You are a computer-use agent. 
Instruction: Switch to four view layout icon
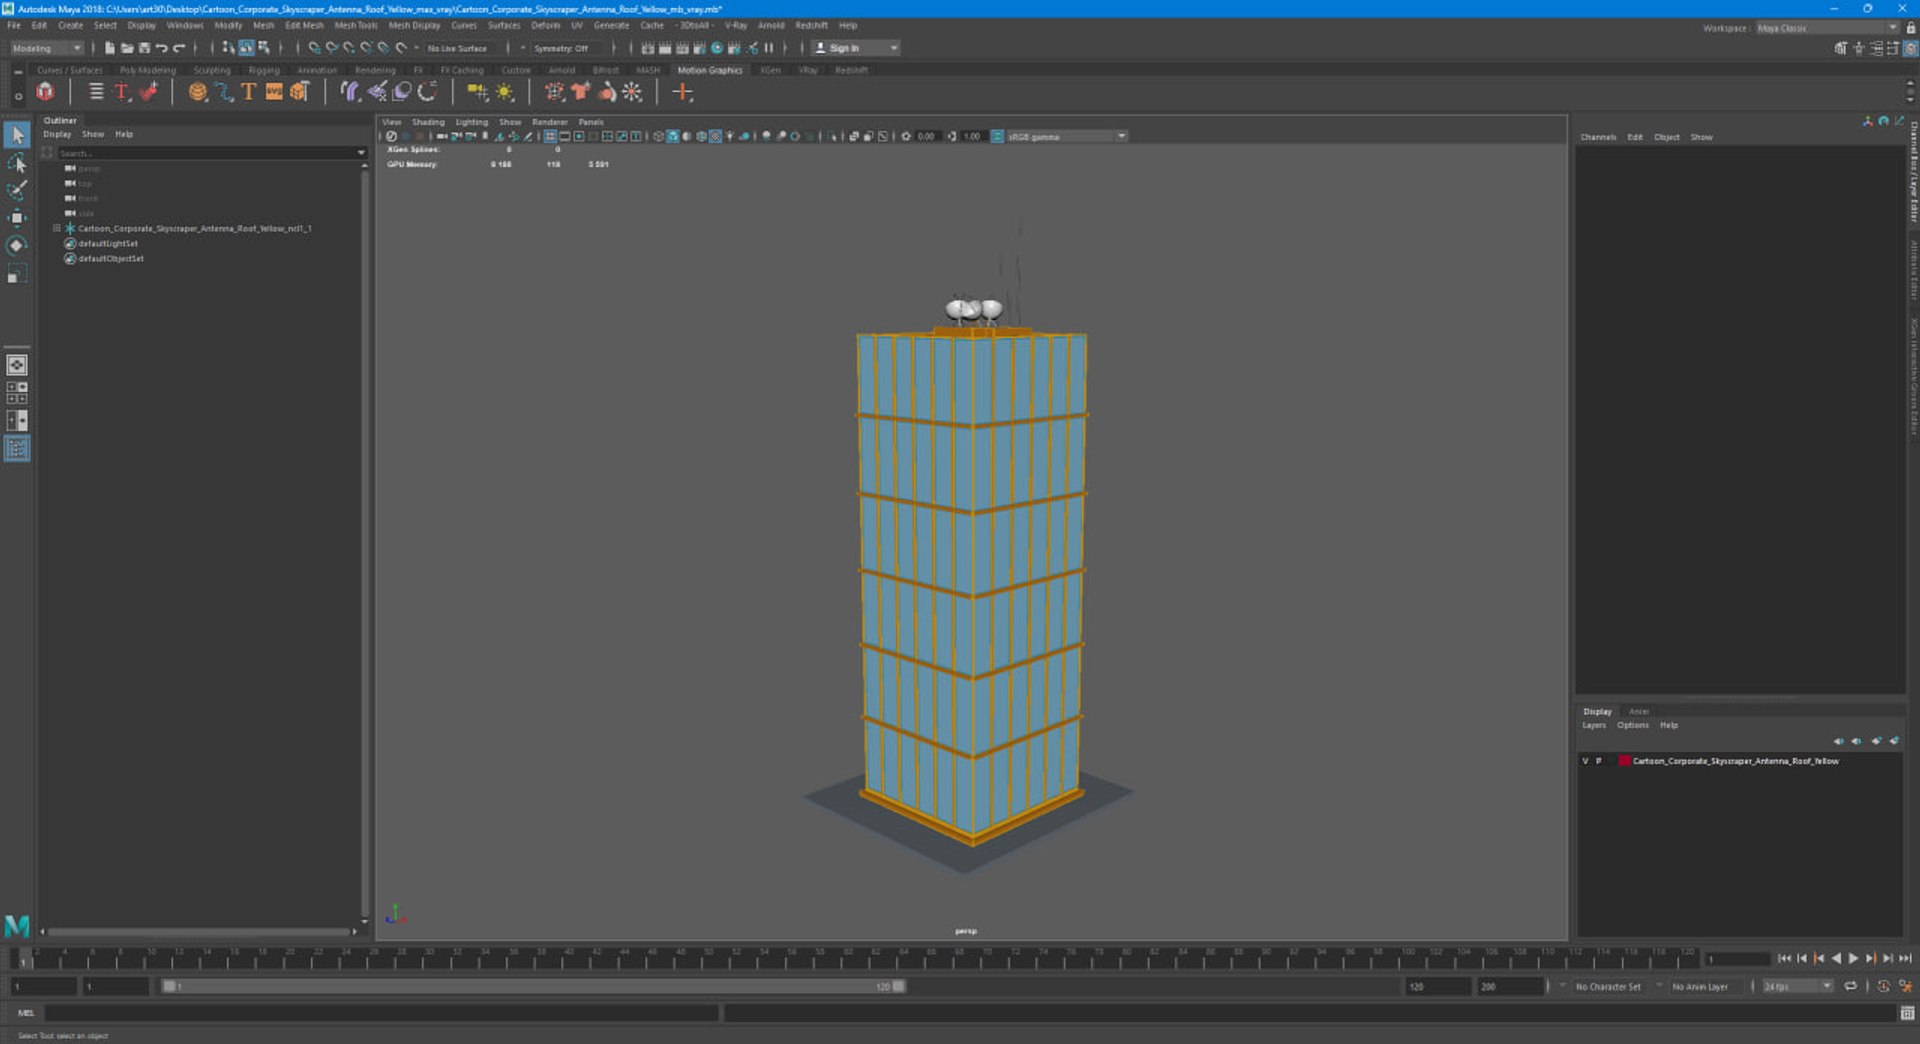click(17, 393)
